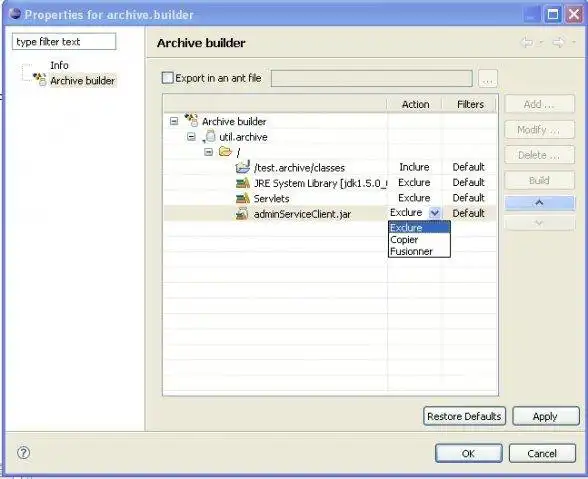Select the /test.archive/classes row
This screenshot has width=588, height=479.
(x=330, y=167)
